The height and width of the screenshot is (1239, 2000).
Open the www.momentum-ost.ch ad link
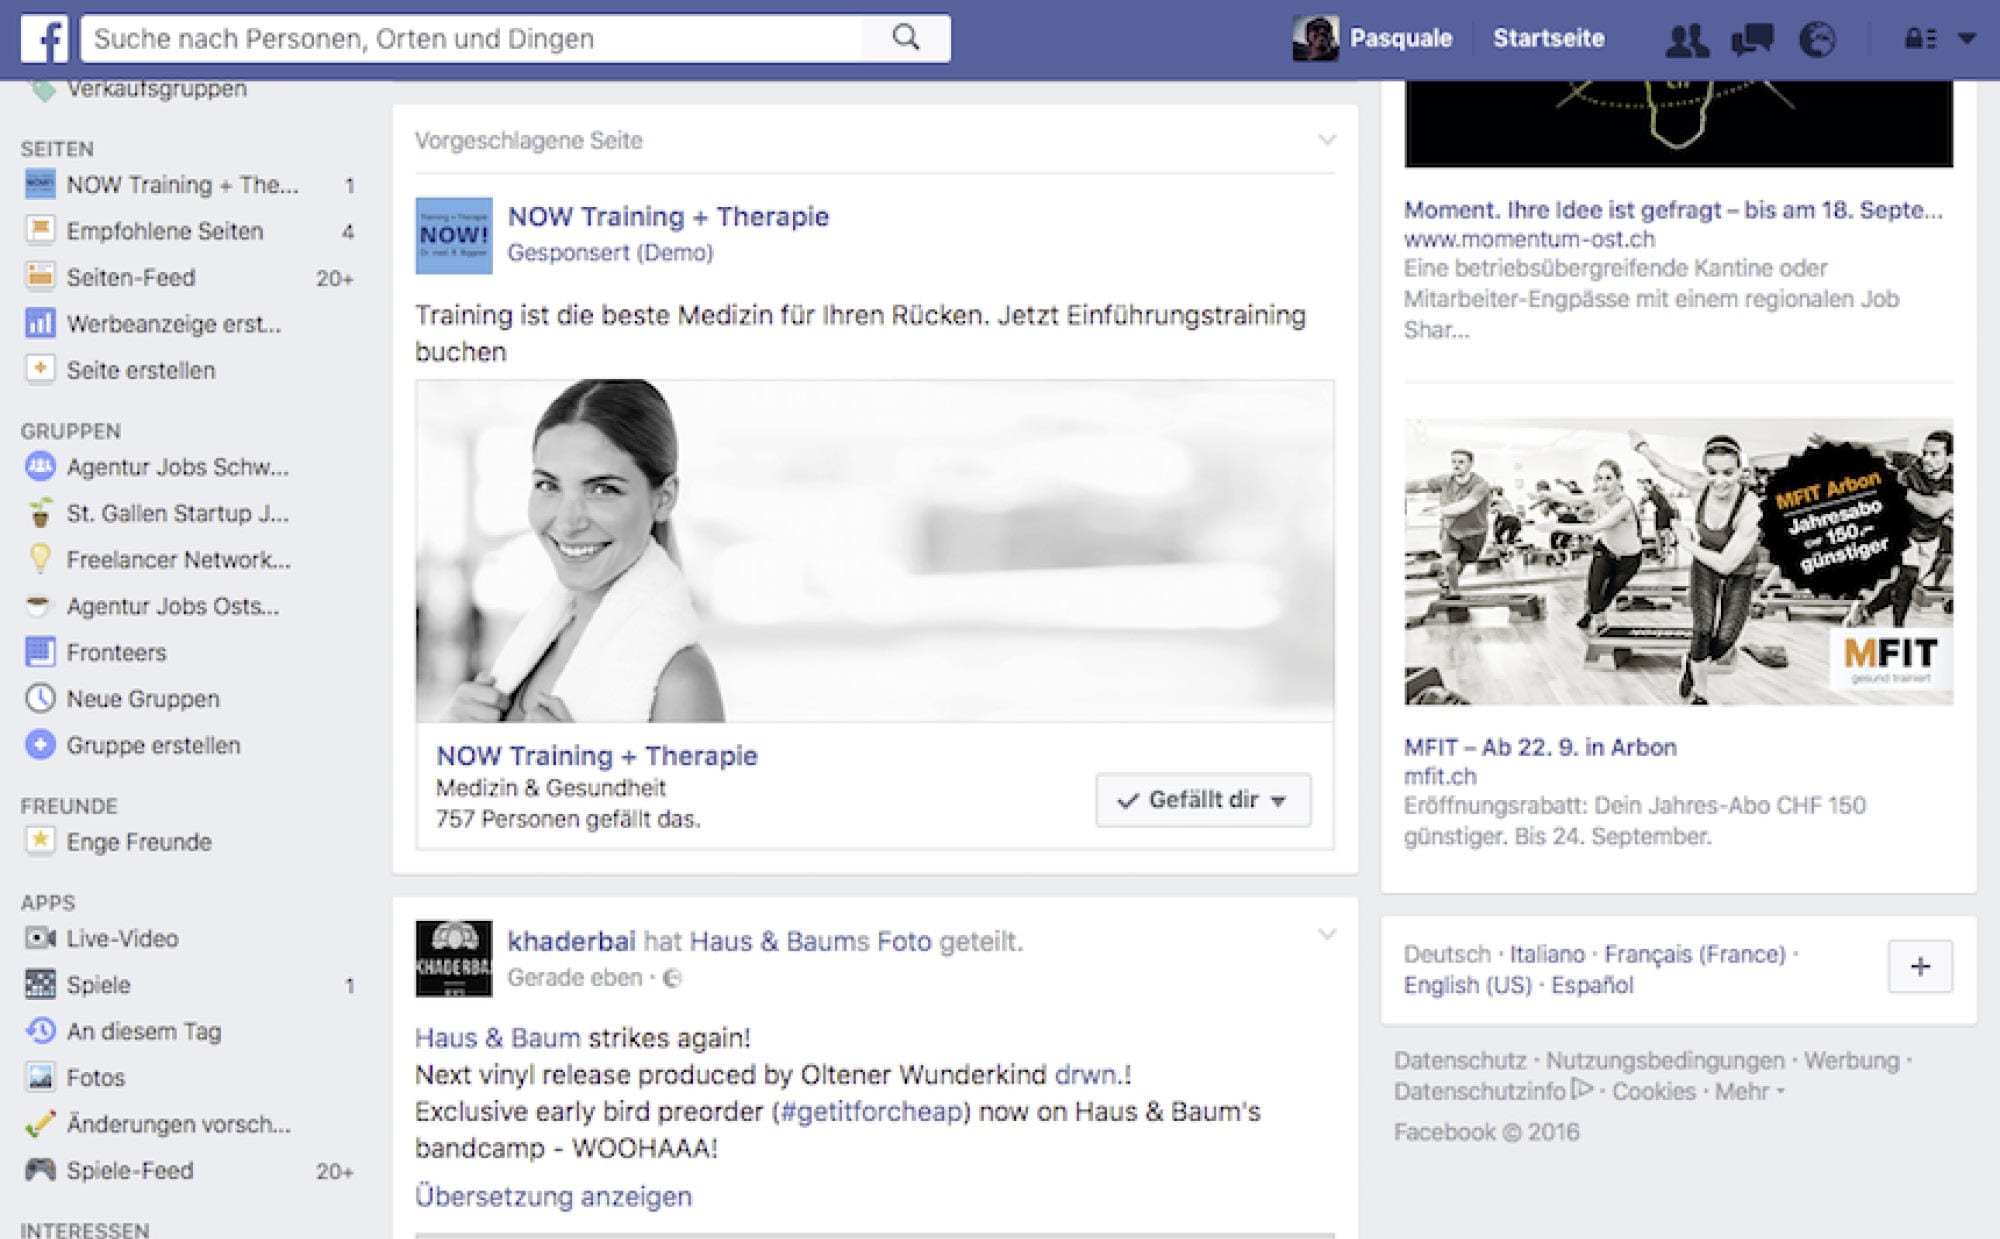(1529, 239)
